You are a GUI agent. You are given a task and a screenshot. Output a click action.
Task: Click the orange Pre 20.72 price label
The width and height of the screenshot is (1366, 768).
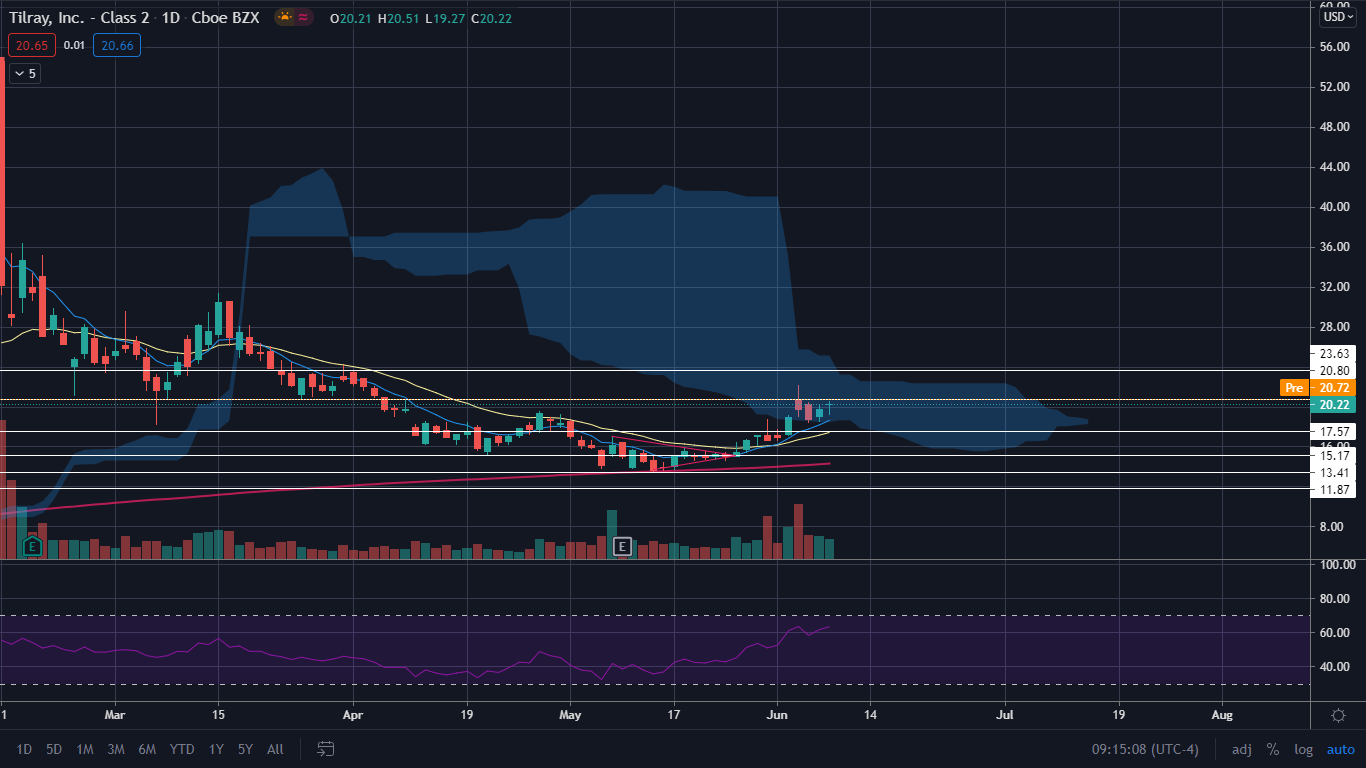click(1319, 387)
